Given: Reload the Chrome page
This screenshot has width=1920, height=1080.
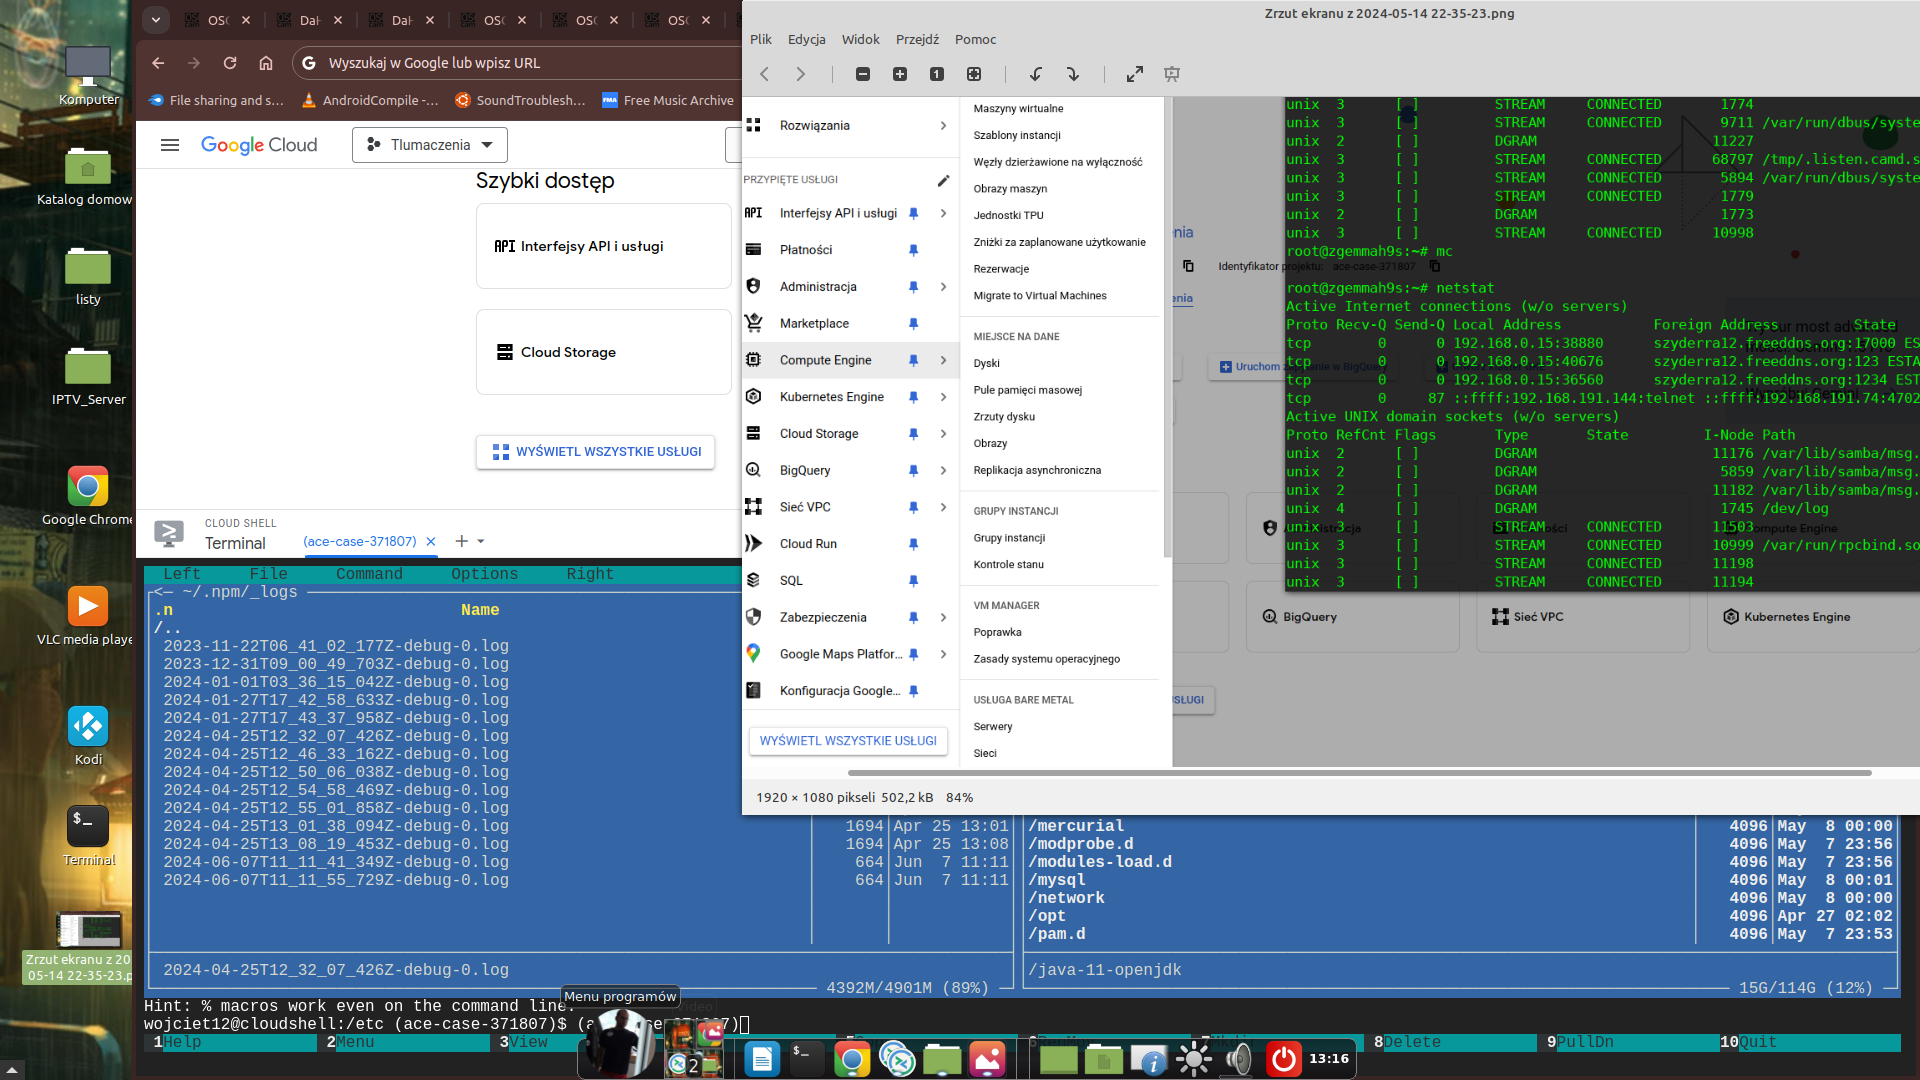Looking at the screenshot, I should click(230, 63).
